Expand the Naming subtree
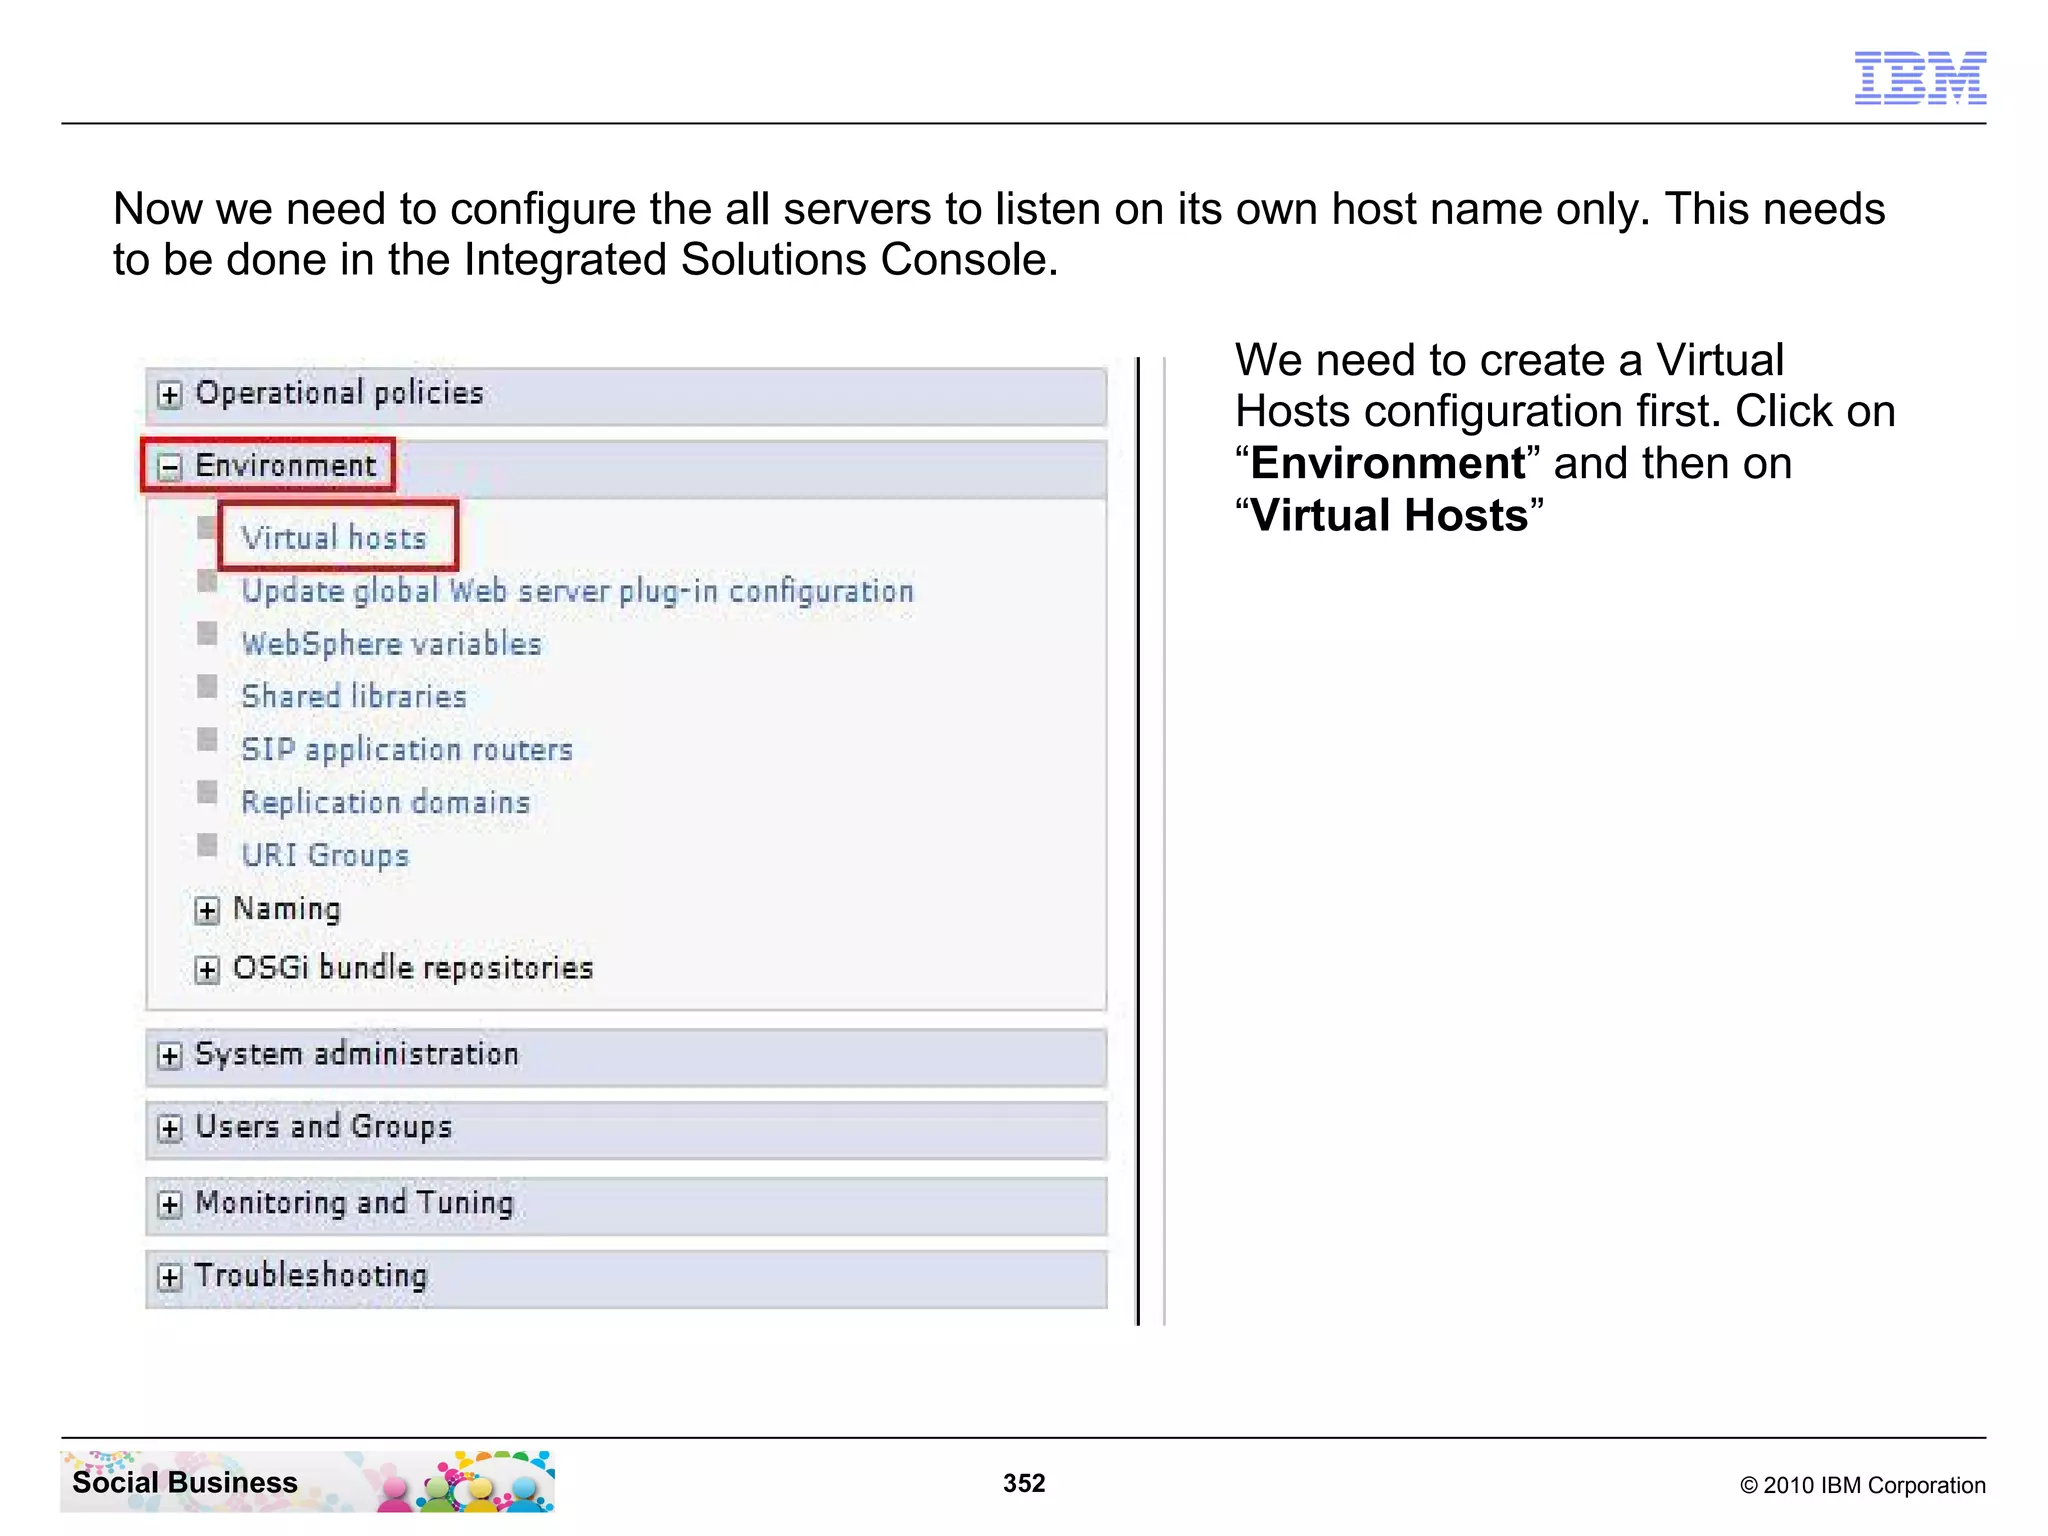Image resolution: width=2048 pixels, height=1536 pixels. 207,910
